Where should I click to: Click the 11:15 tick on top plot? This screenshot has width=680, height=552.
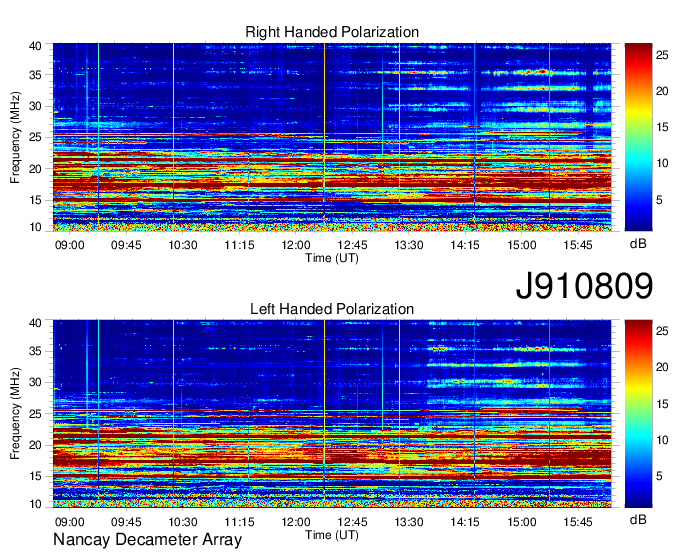point(239,245)
